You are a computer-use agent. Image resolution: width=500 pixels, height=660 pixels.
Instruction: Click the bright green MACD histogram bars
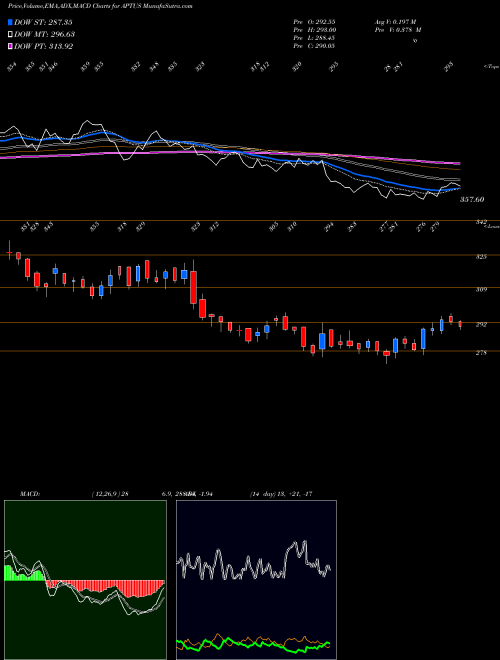pos(24,573)
